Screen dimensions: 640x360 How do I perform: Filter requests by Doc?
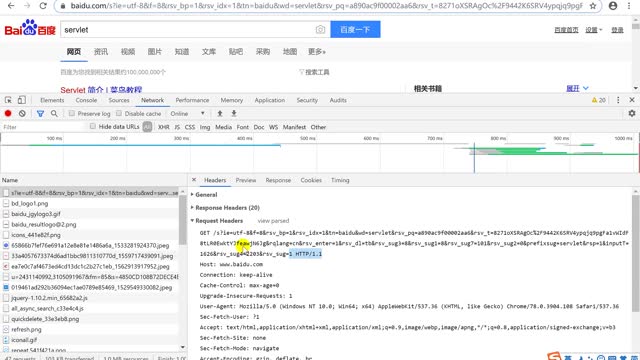click(259, 127)
